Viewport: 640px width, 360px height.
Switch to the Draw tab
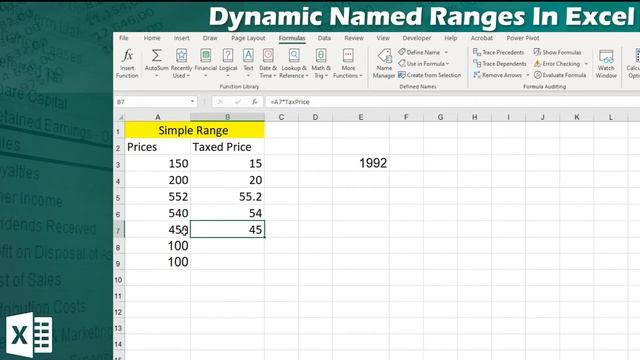210,38
